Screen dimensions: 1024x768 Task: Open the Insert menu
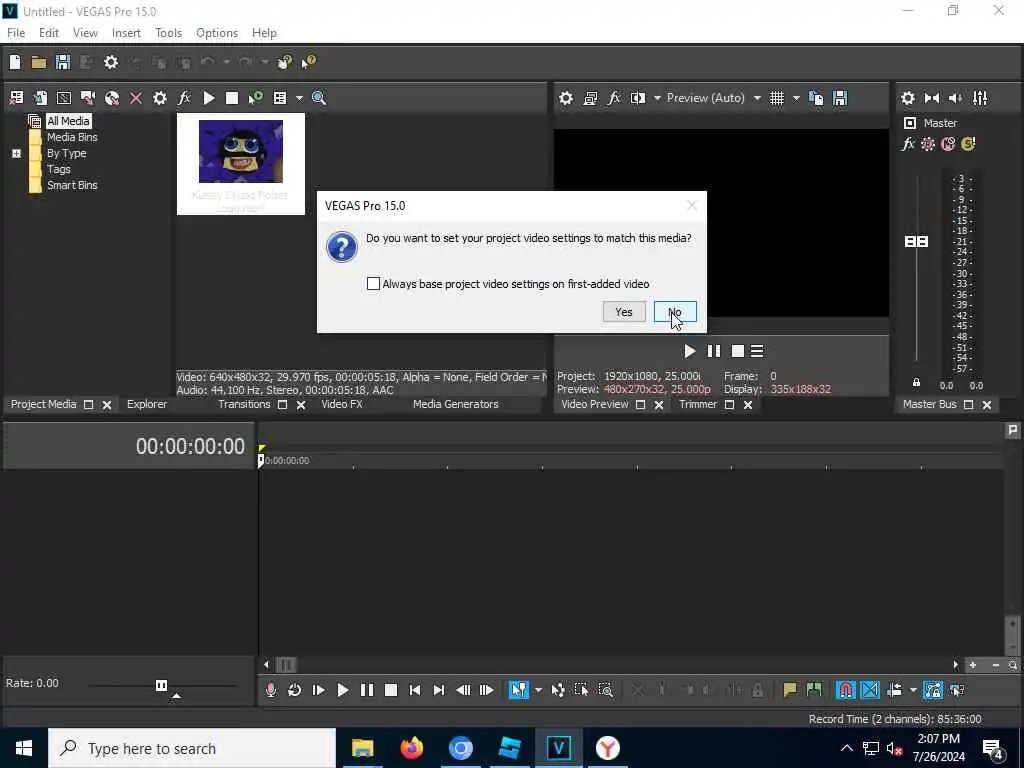126,33
